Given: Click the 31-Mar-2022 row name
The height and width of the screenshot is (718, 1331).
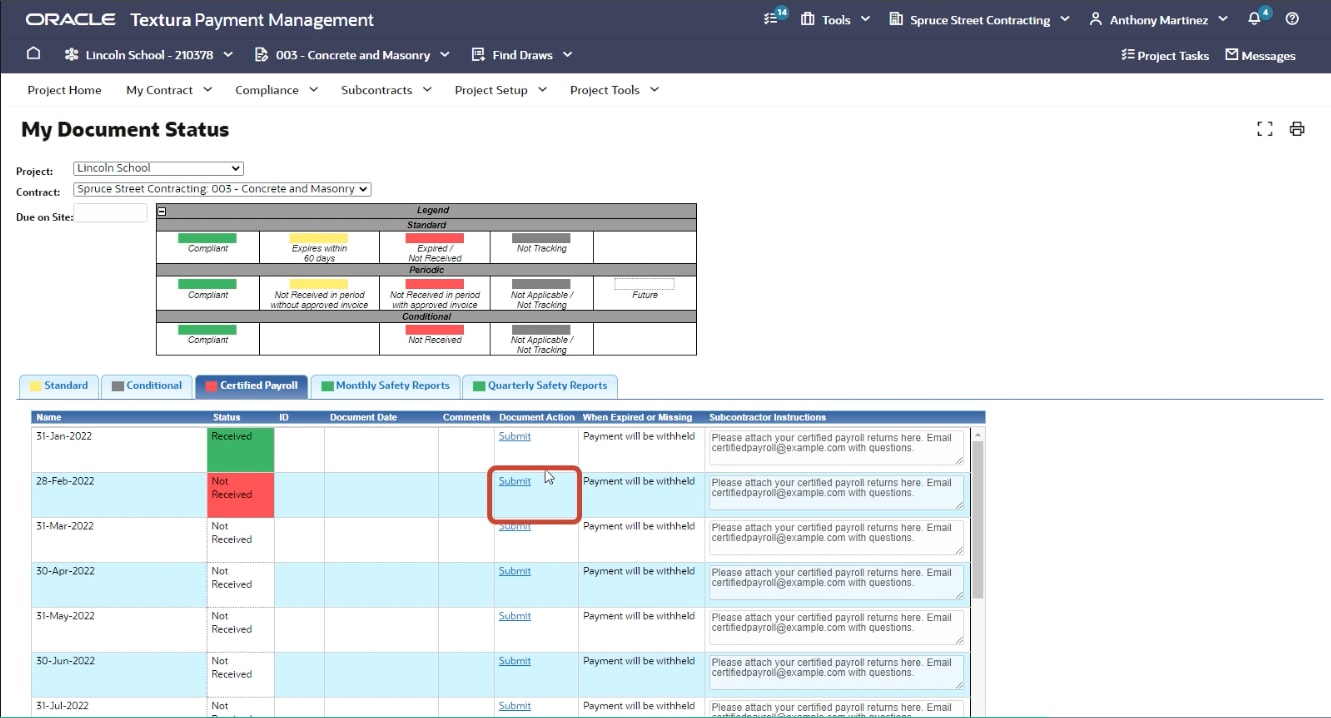Looking at the screenshot, I should (64, 526).
